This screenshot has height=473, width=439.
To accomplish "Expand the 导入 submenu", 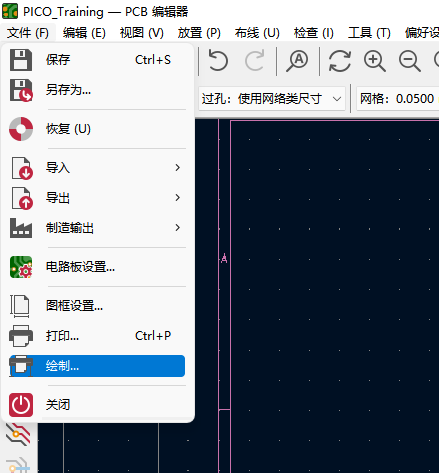I will [x=97, y=167].
